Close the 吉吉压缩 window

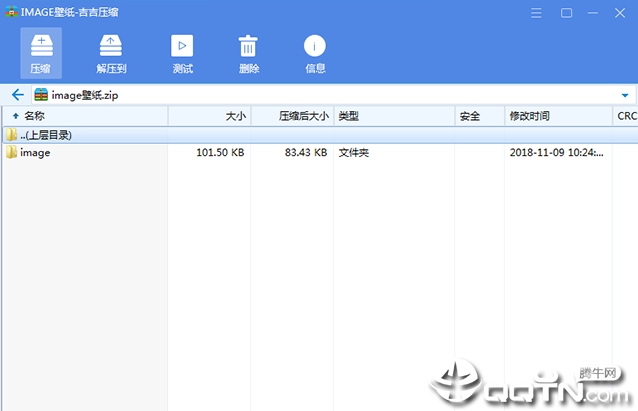pyautogui.click(x=620, y=13)
